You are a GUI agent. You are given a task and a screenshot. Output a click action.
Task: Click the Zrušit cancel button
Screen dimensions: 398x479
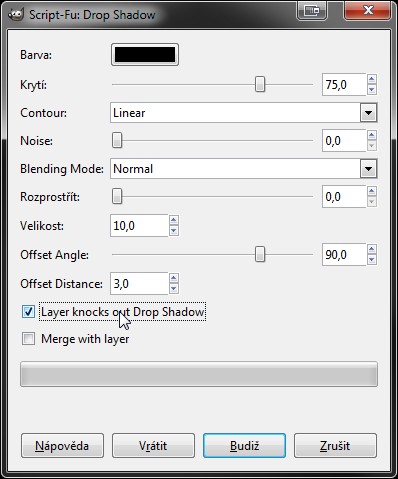pos(335,446)
